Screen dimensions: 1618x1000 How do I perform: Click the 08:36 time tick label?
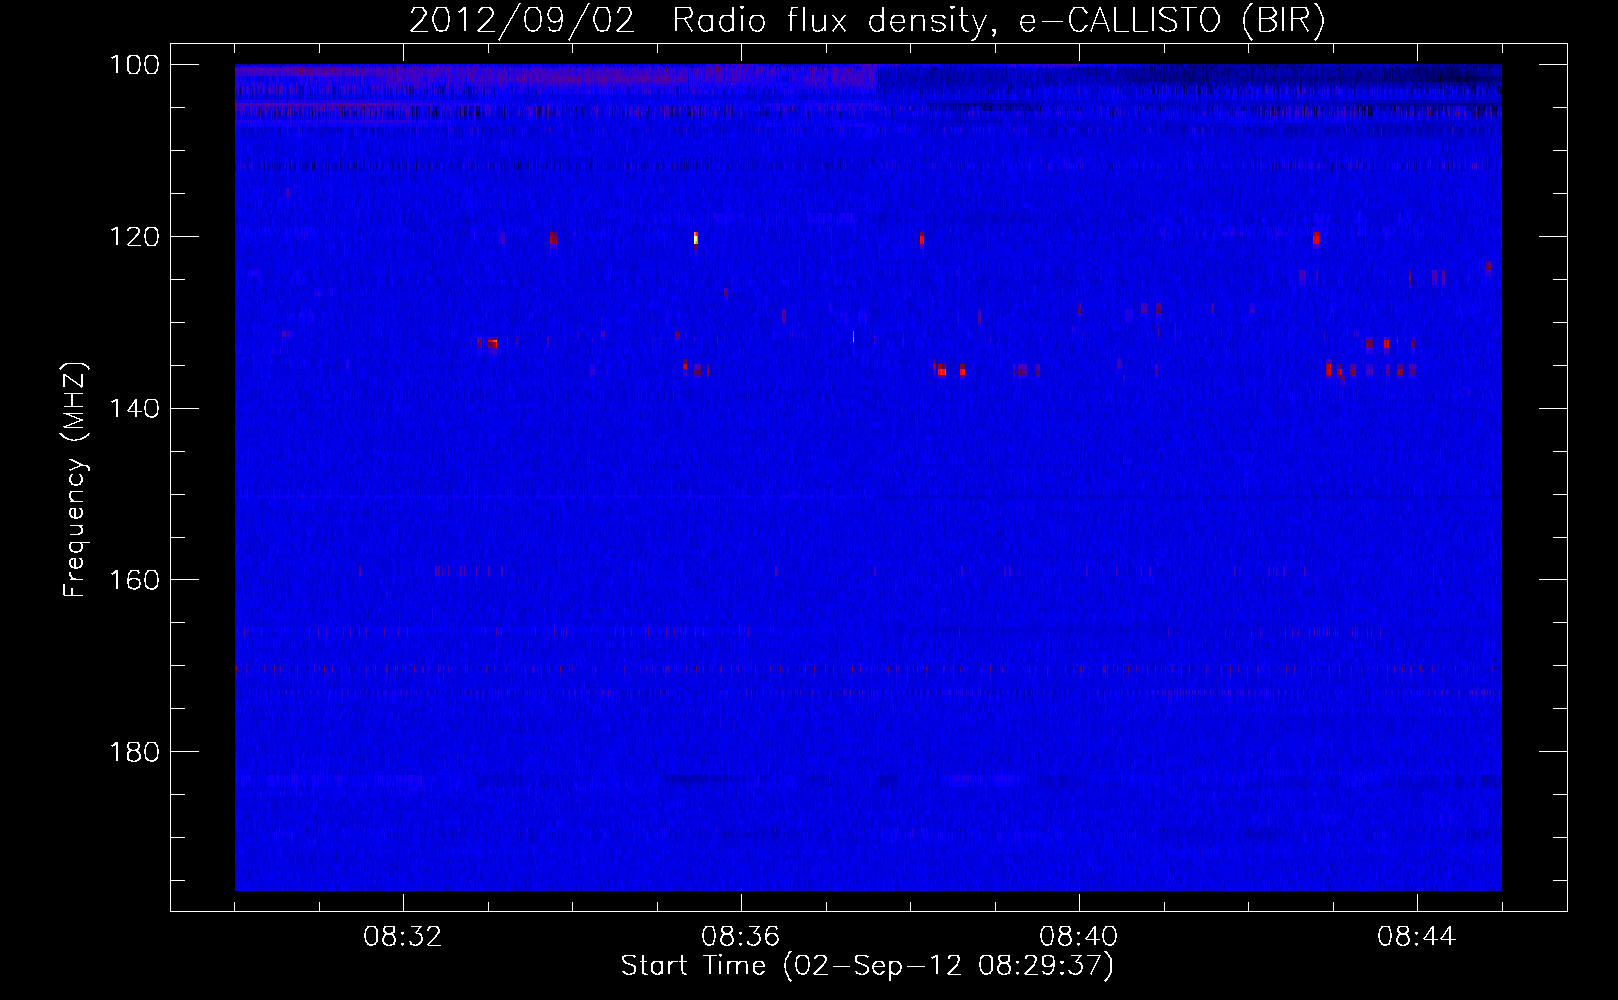coord(741,937)
